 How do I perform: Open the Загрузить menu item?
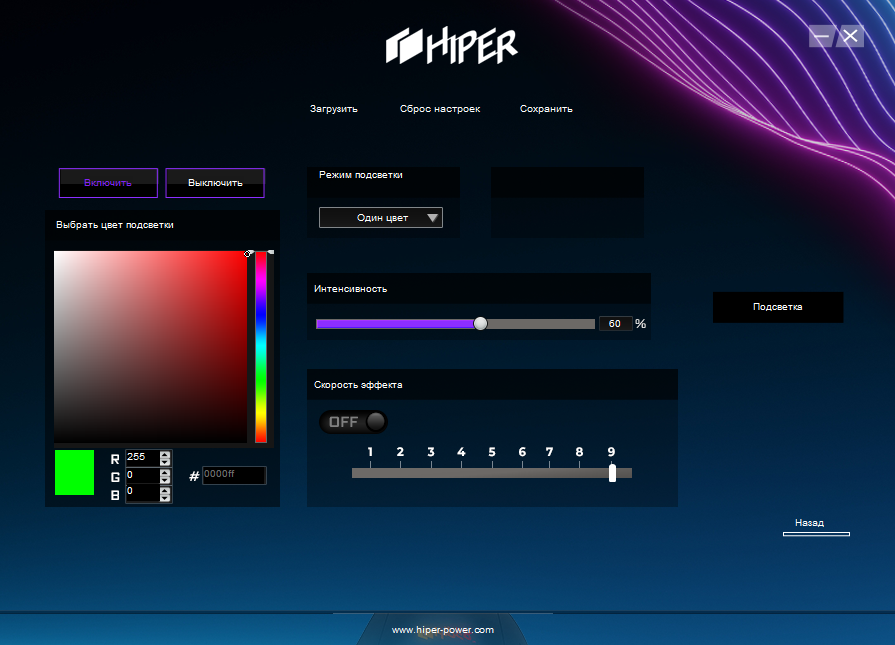point(333,108)
